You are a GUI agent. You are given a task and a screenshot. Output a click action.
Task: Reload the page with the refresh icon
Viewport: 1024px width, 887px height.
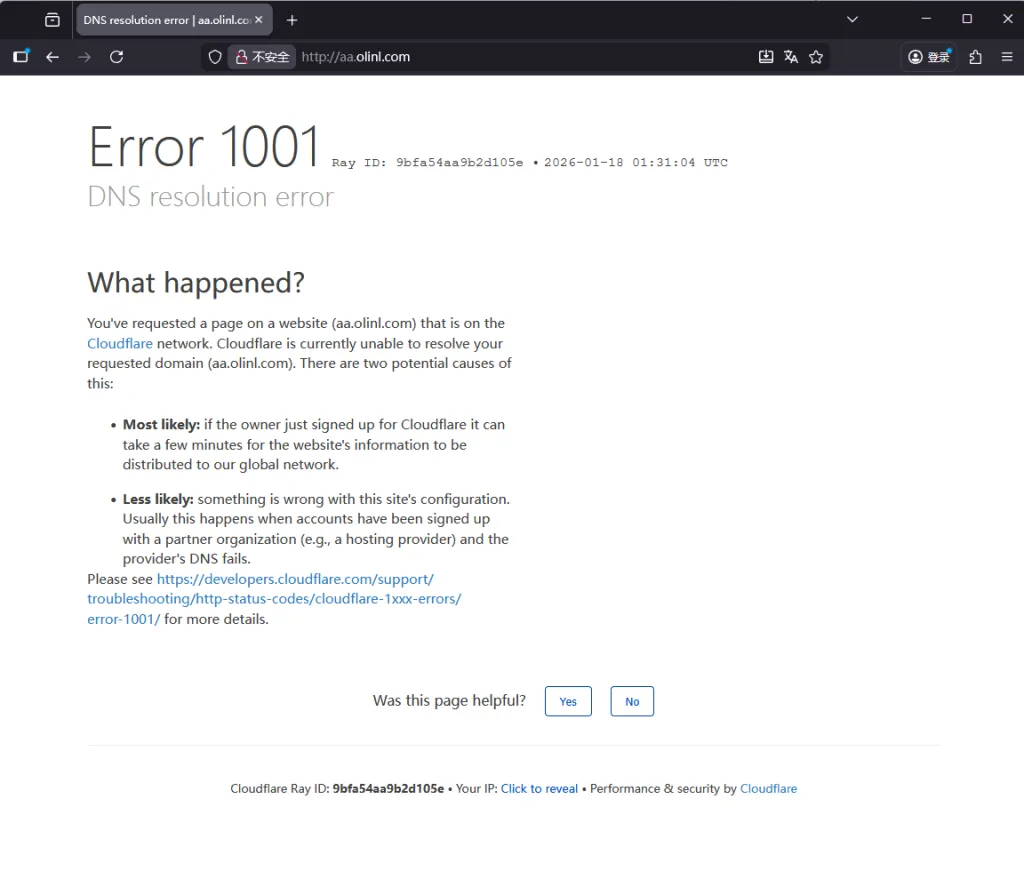point(116,57)
